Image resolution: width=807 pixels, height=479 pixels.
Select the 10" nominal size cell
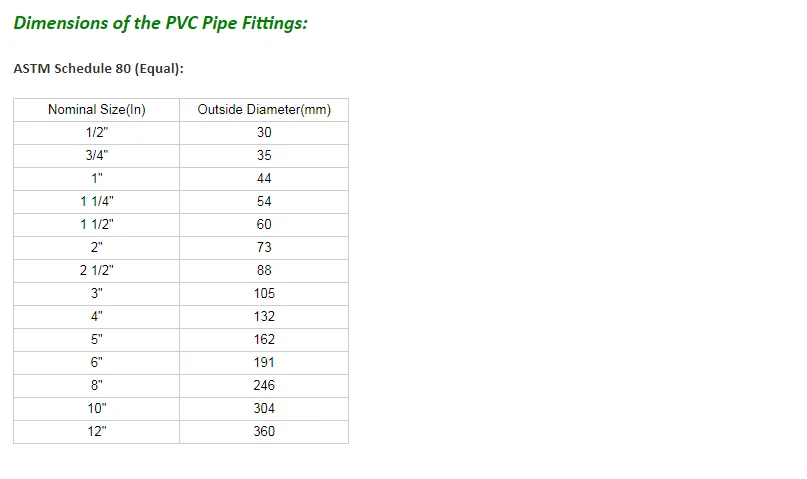click(x=97, y=409)
